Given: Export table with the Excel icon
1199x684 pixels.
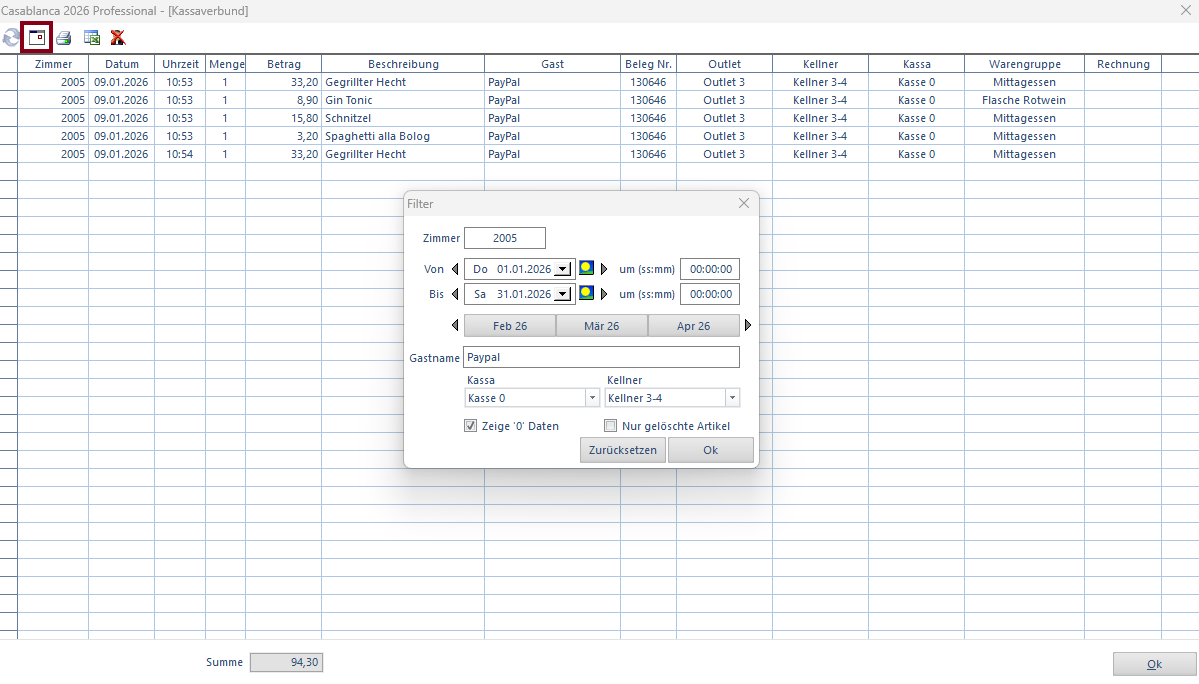Looking at the screenshot, I should tap(92, 38).
